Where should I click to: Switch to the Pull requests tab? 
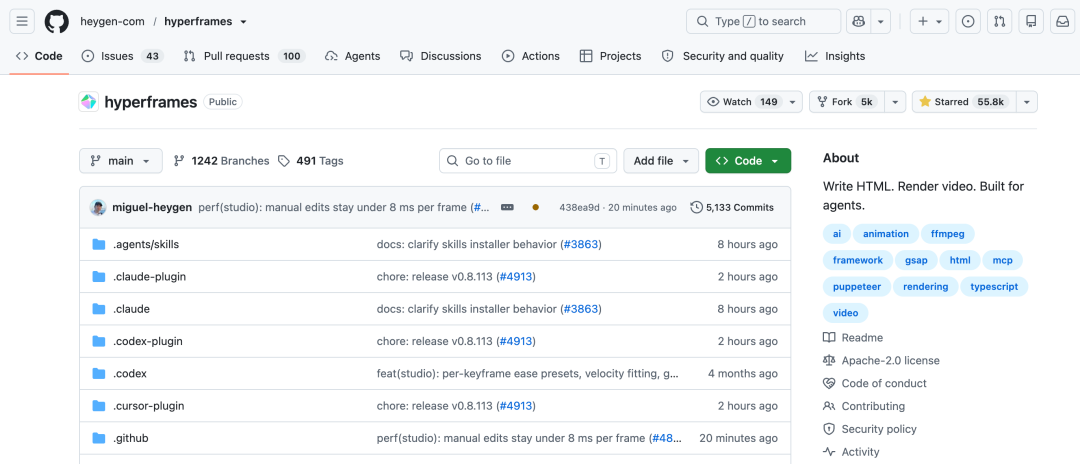[245, 56]
